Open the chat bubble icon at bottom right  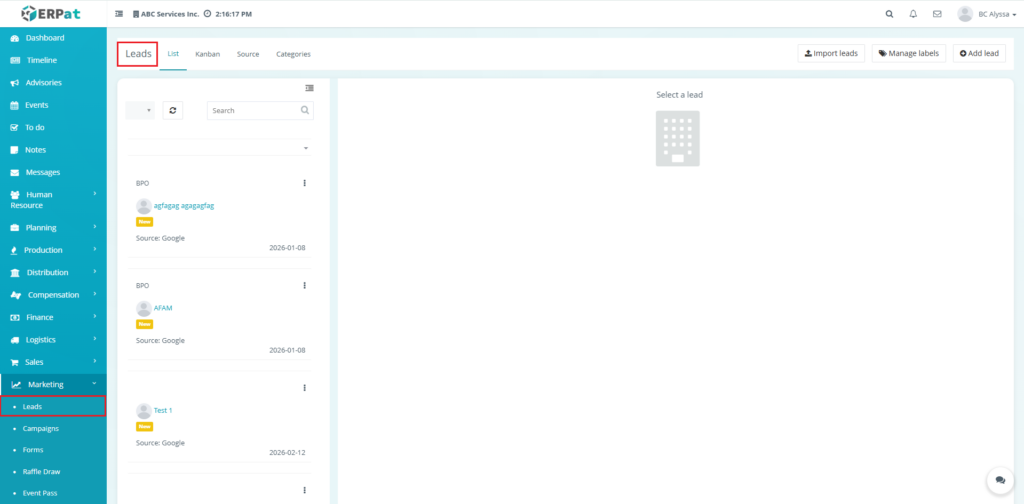pyautogui.click(x=998, y=481)
